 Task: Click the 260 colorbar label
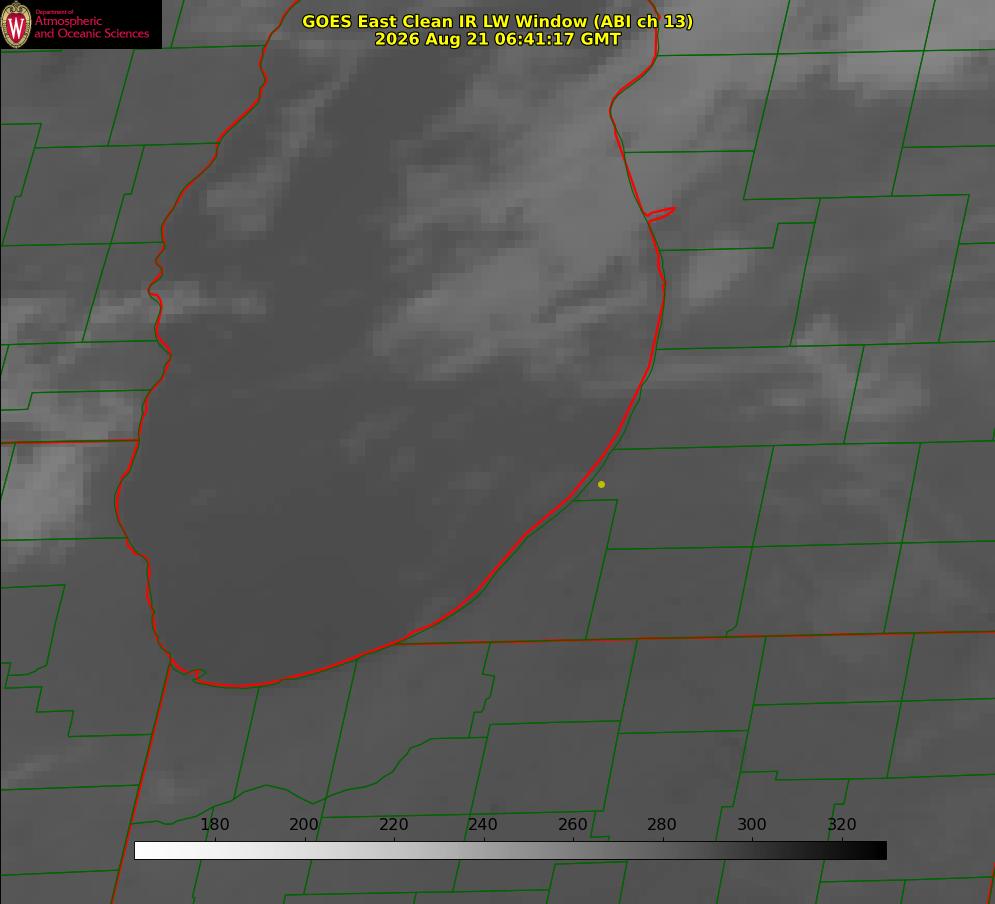point(572,824)
